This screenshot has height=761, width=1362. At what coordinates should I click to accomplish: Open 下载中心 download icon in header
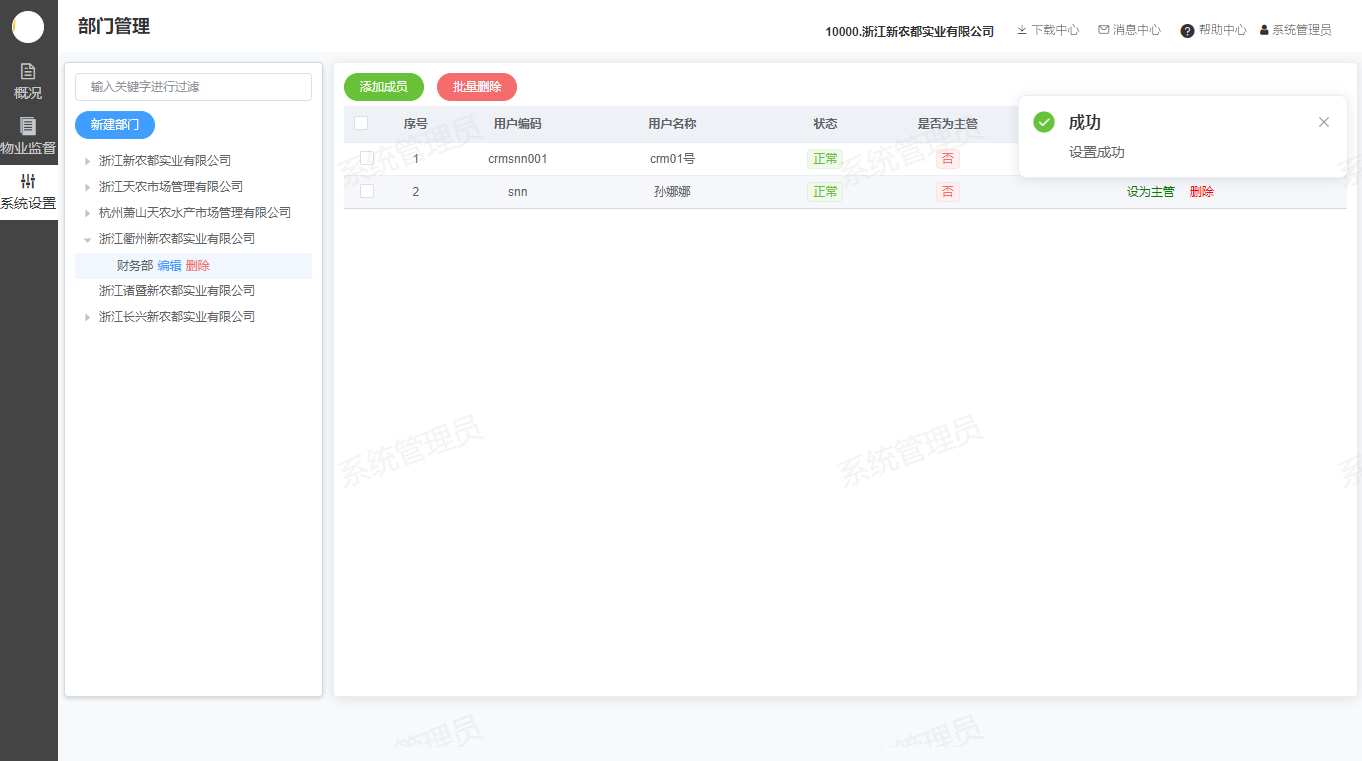pos(1022,30)
